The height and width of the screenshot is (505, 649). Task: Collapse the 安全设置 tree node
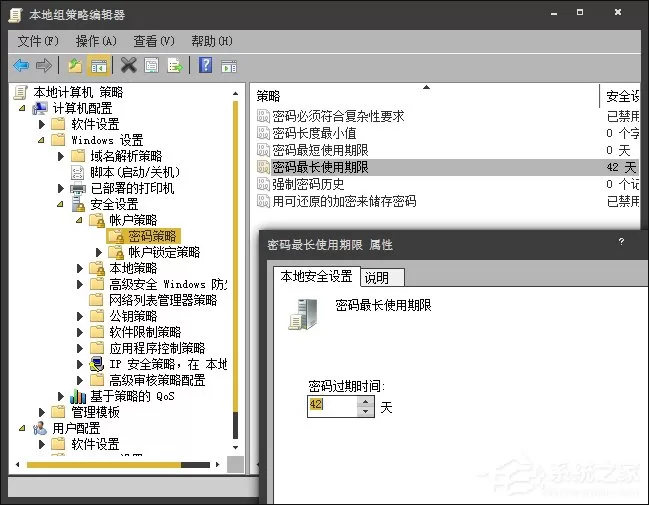[60, 204]
